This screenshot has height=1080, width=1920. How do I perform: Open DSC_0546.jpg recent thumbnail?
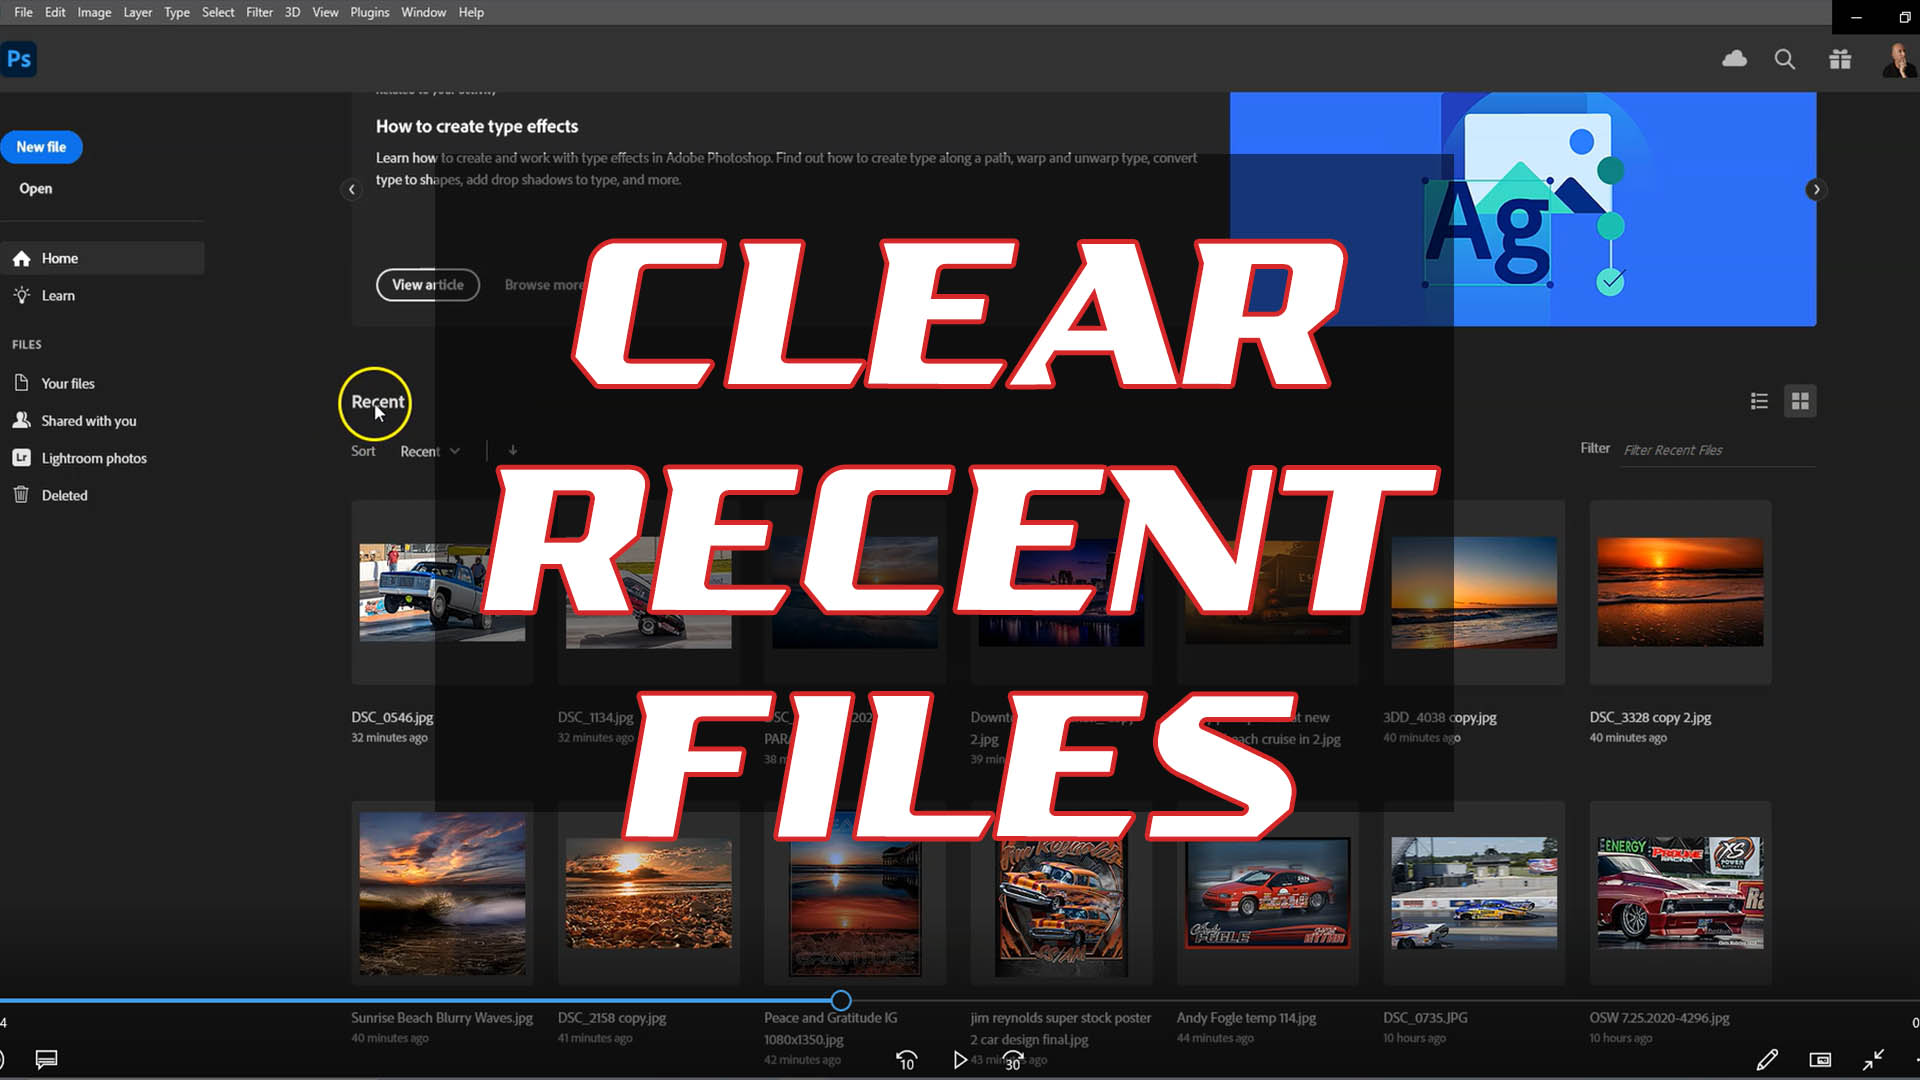pyautogui.click(x=442, y=591)
